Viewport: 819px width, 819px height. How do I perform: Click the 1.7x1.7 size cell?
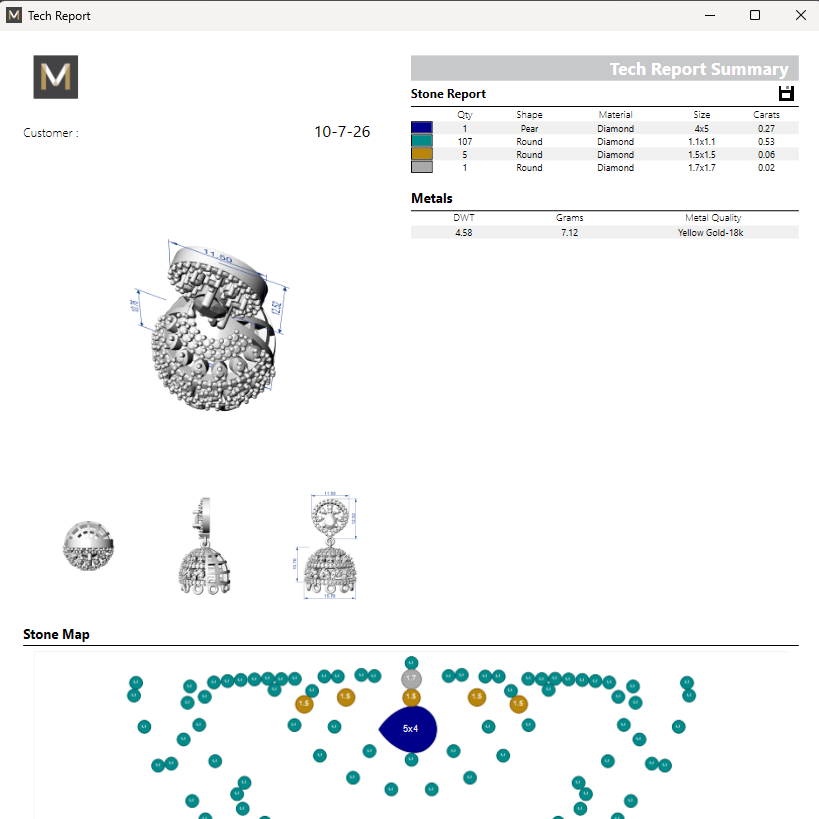click(x=701, y=168)
